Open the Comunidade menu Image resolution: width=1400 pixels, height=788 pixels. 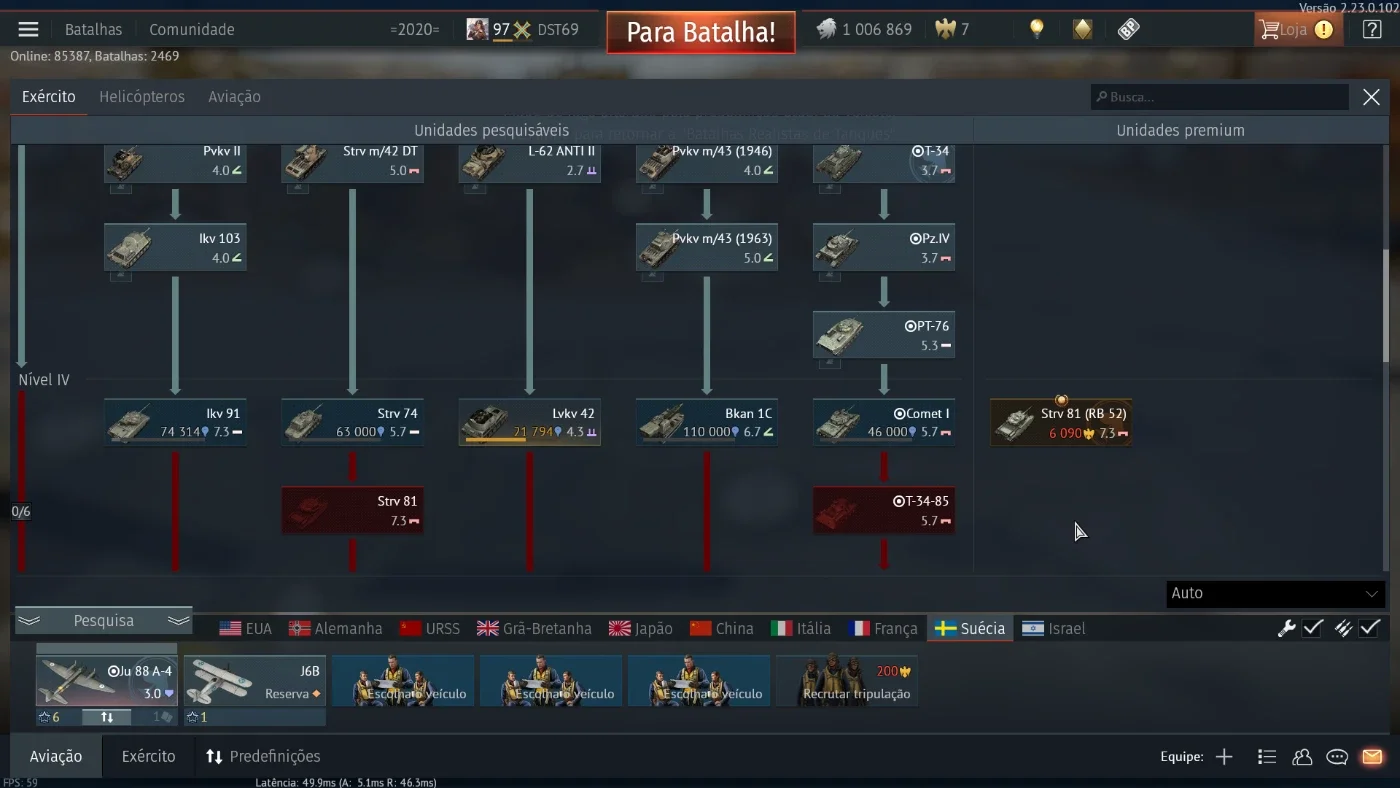click(x=192, y=29)
